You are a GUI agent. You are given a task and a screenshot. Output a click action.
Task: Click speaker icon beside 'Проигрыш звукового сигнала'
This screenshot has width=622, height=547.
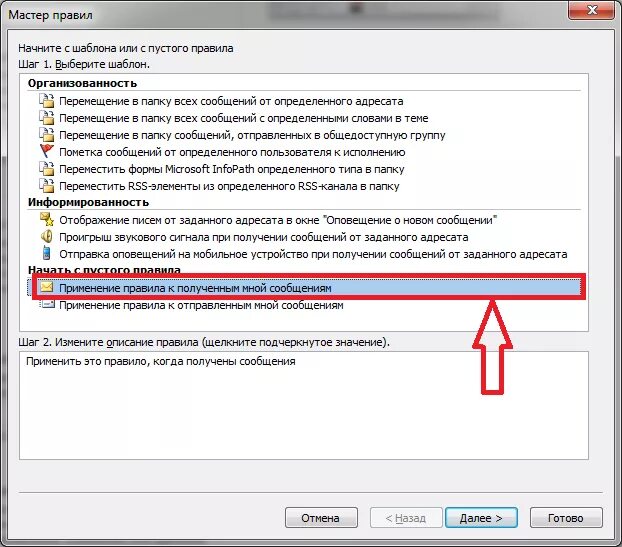[x=47, y=236]
